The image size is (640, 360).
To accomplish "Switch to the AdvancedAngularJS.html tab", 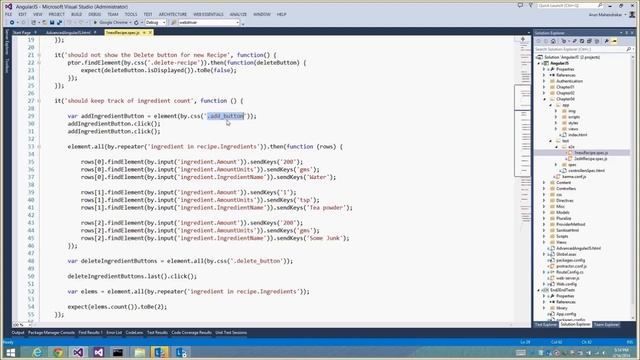I will (x=68, y=32).
